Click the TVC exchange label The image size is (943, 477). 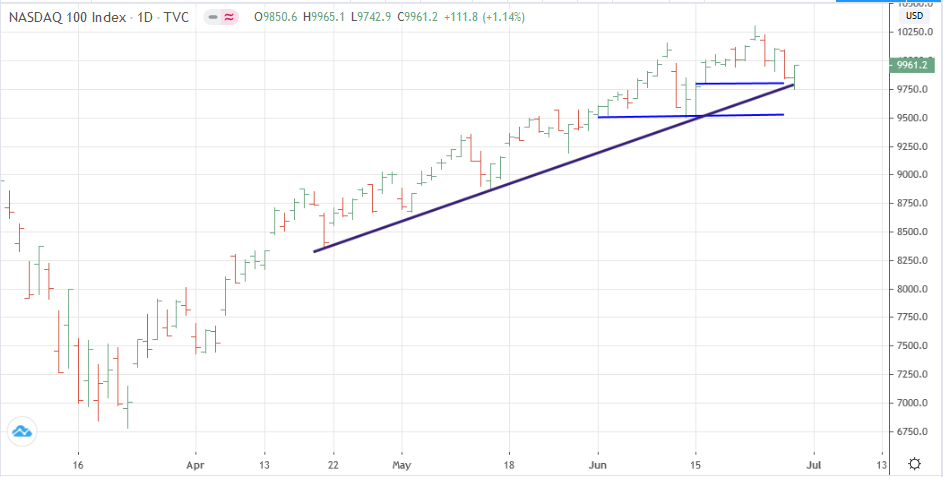coord(176,17)
